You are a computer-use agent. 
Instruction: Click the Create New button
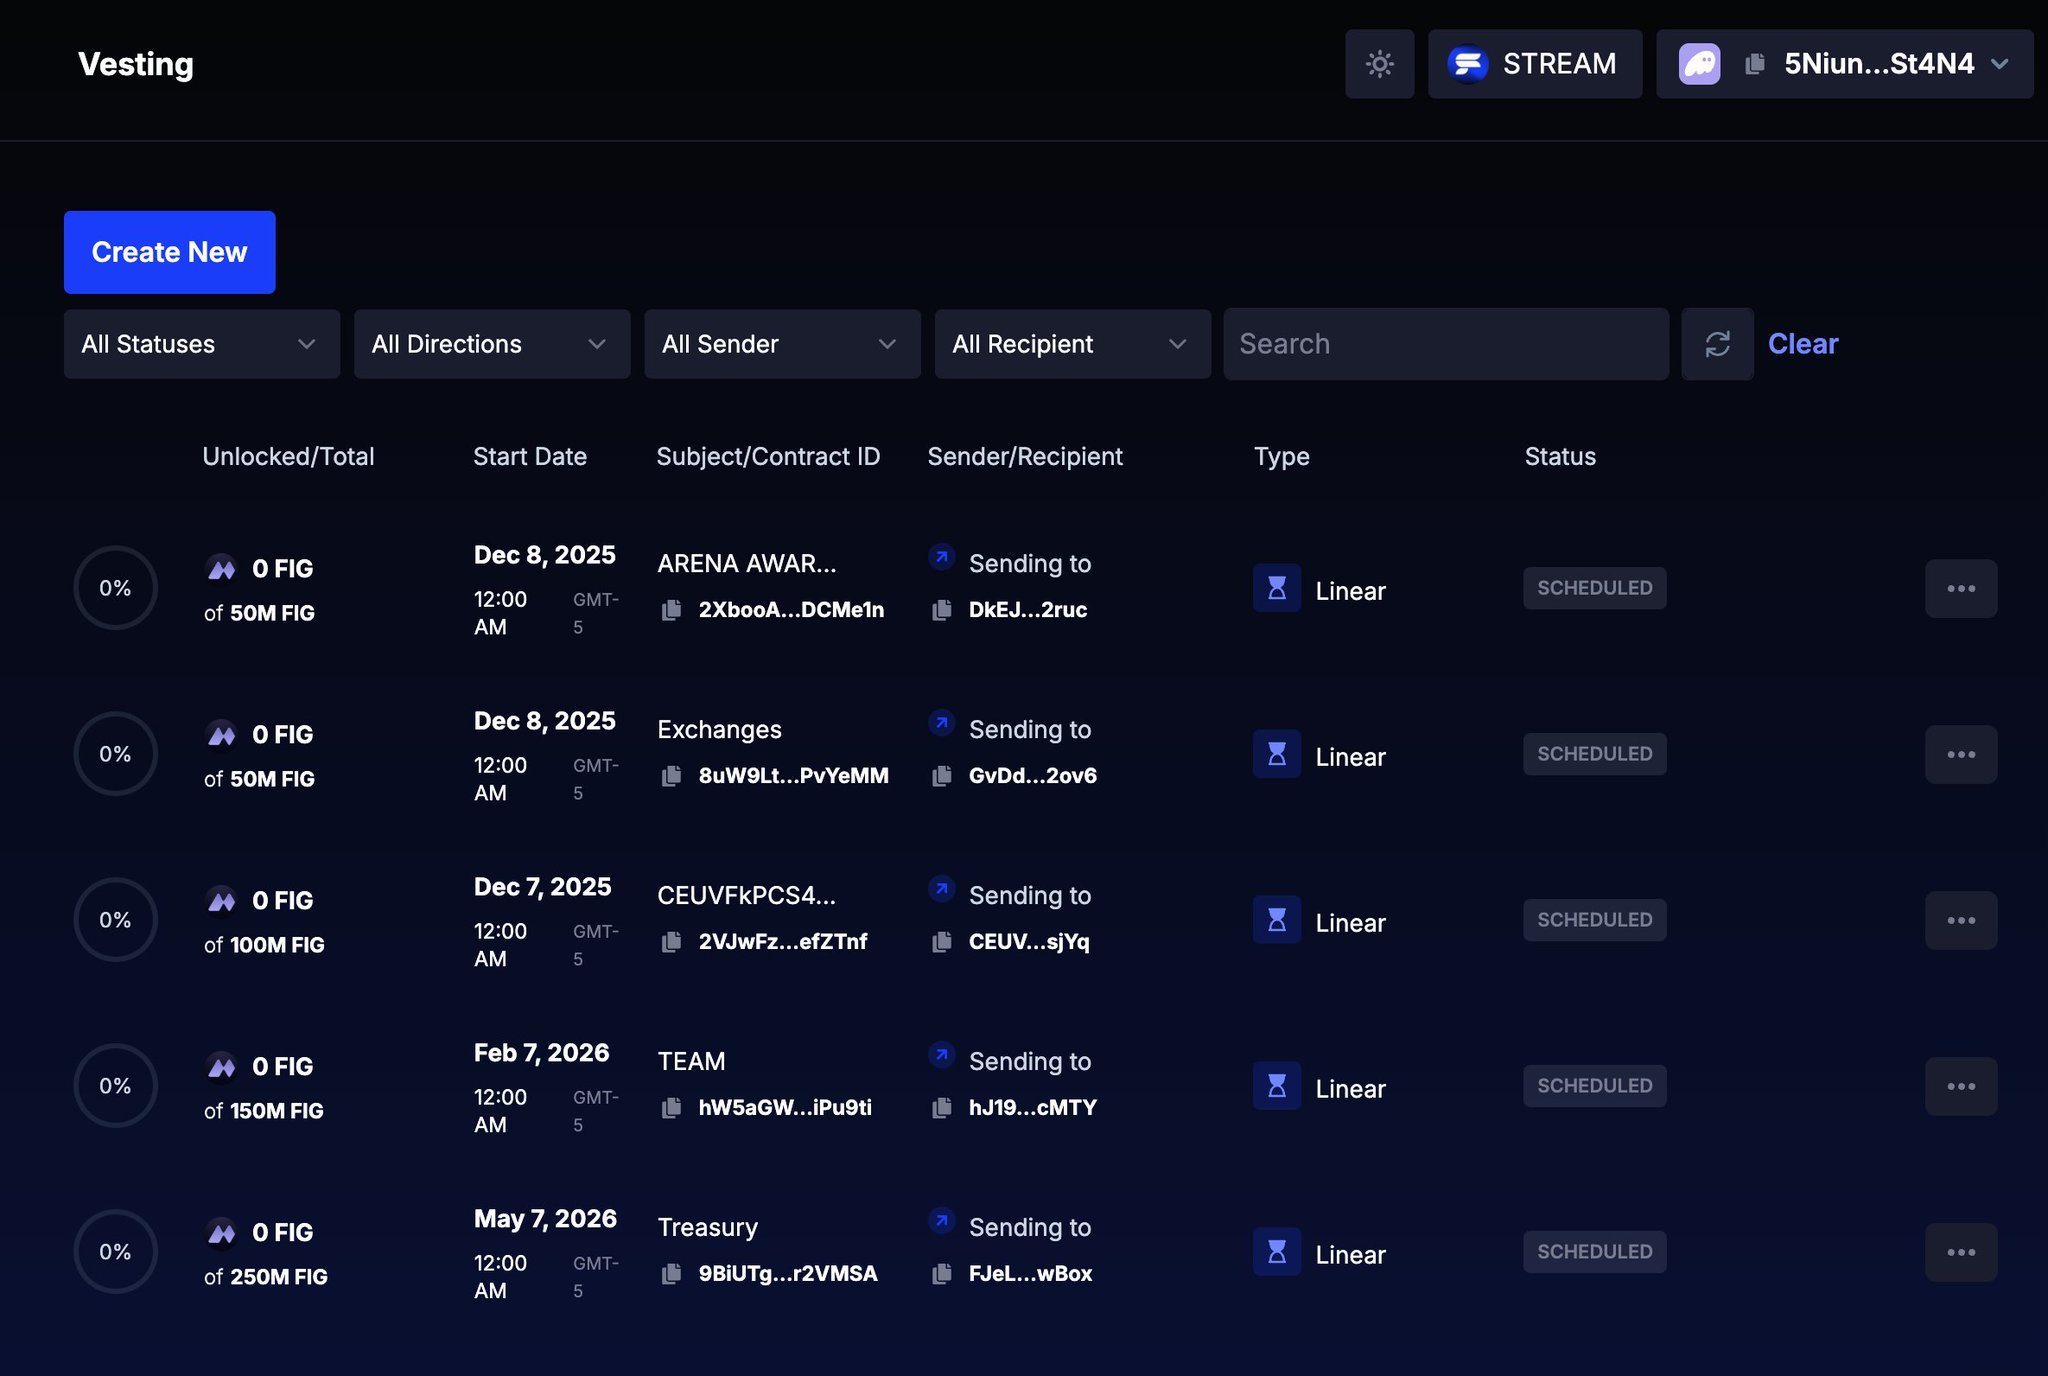169,252
